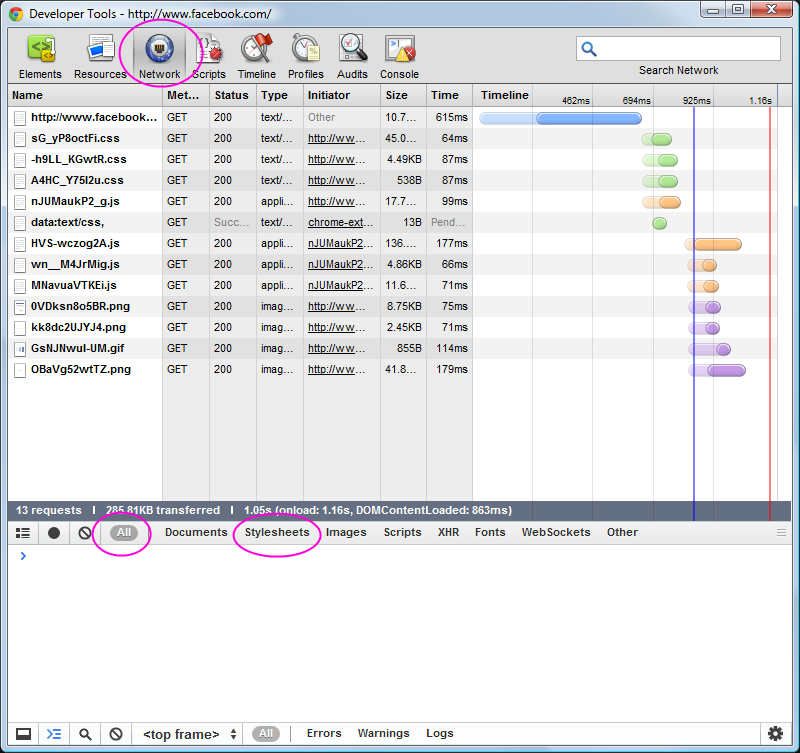Filter requests by Stylesheets
The image size is (800, 753).
[x=277, y=532]
